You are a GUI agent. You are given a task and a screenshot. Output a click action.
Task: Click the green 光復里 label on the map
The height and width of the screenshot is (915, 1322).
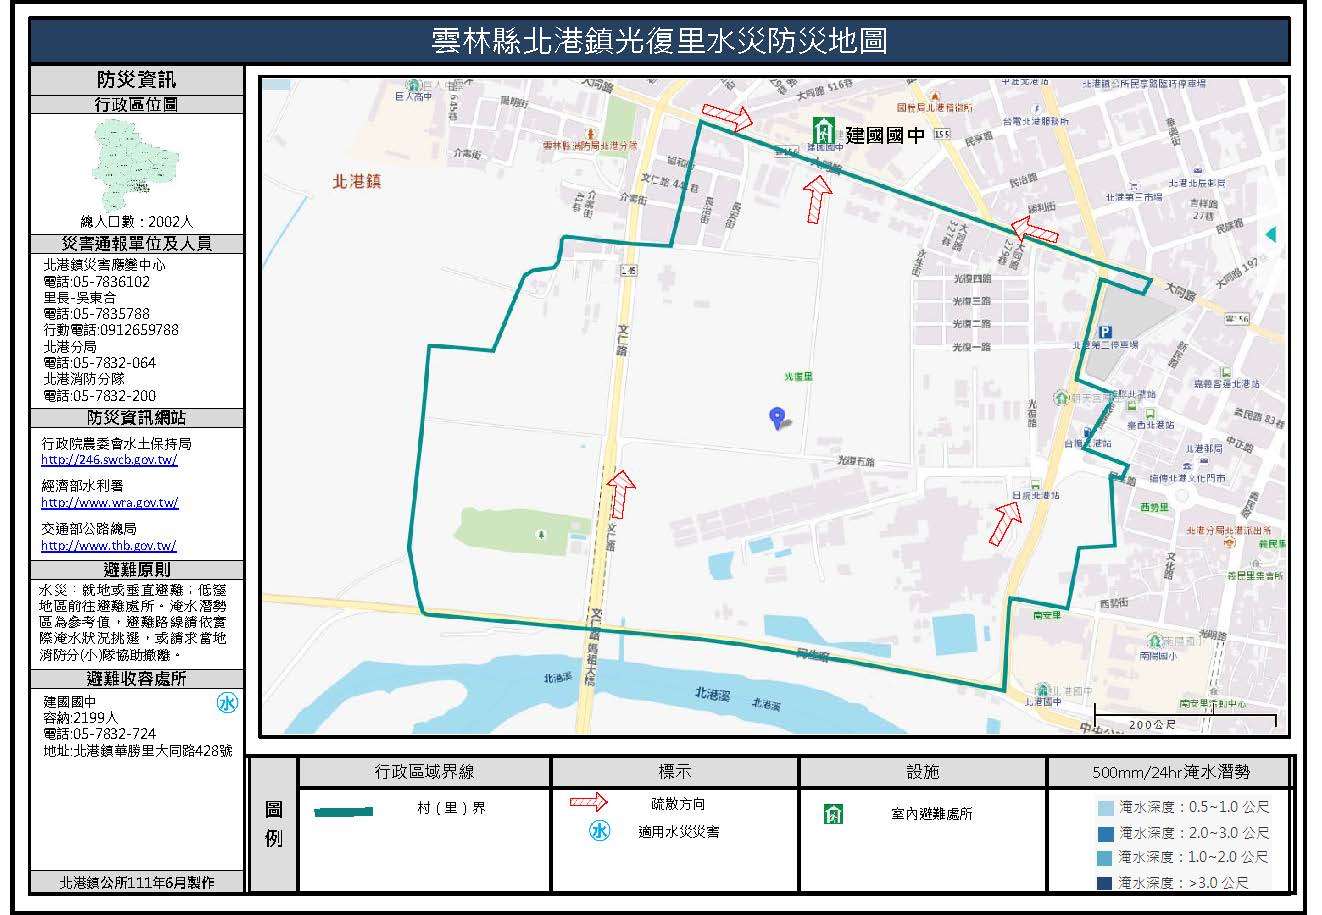(x=799, y=378)
